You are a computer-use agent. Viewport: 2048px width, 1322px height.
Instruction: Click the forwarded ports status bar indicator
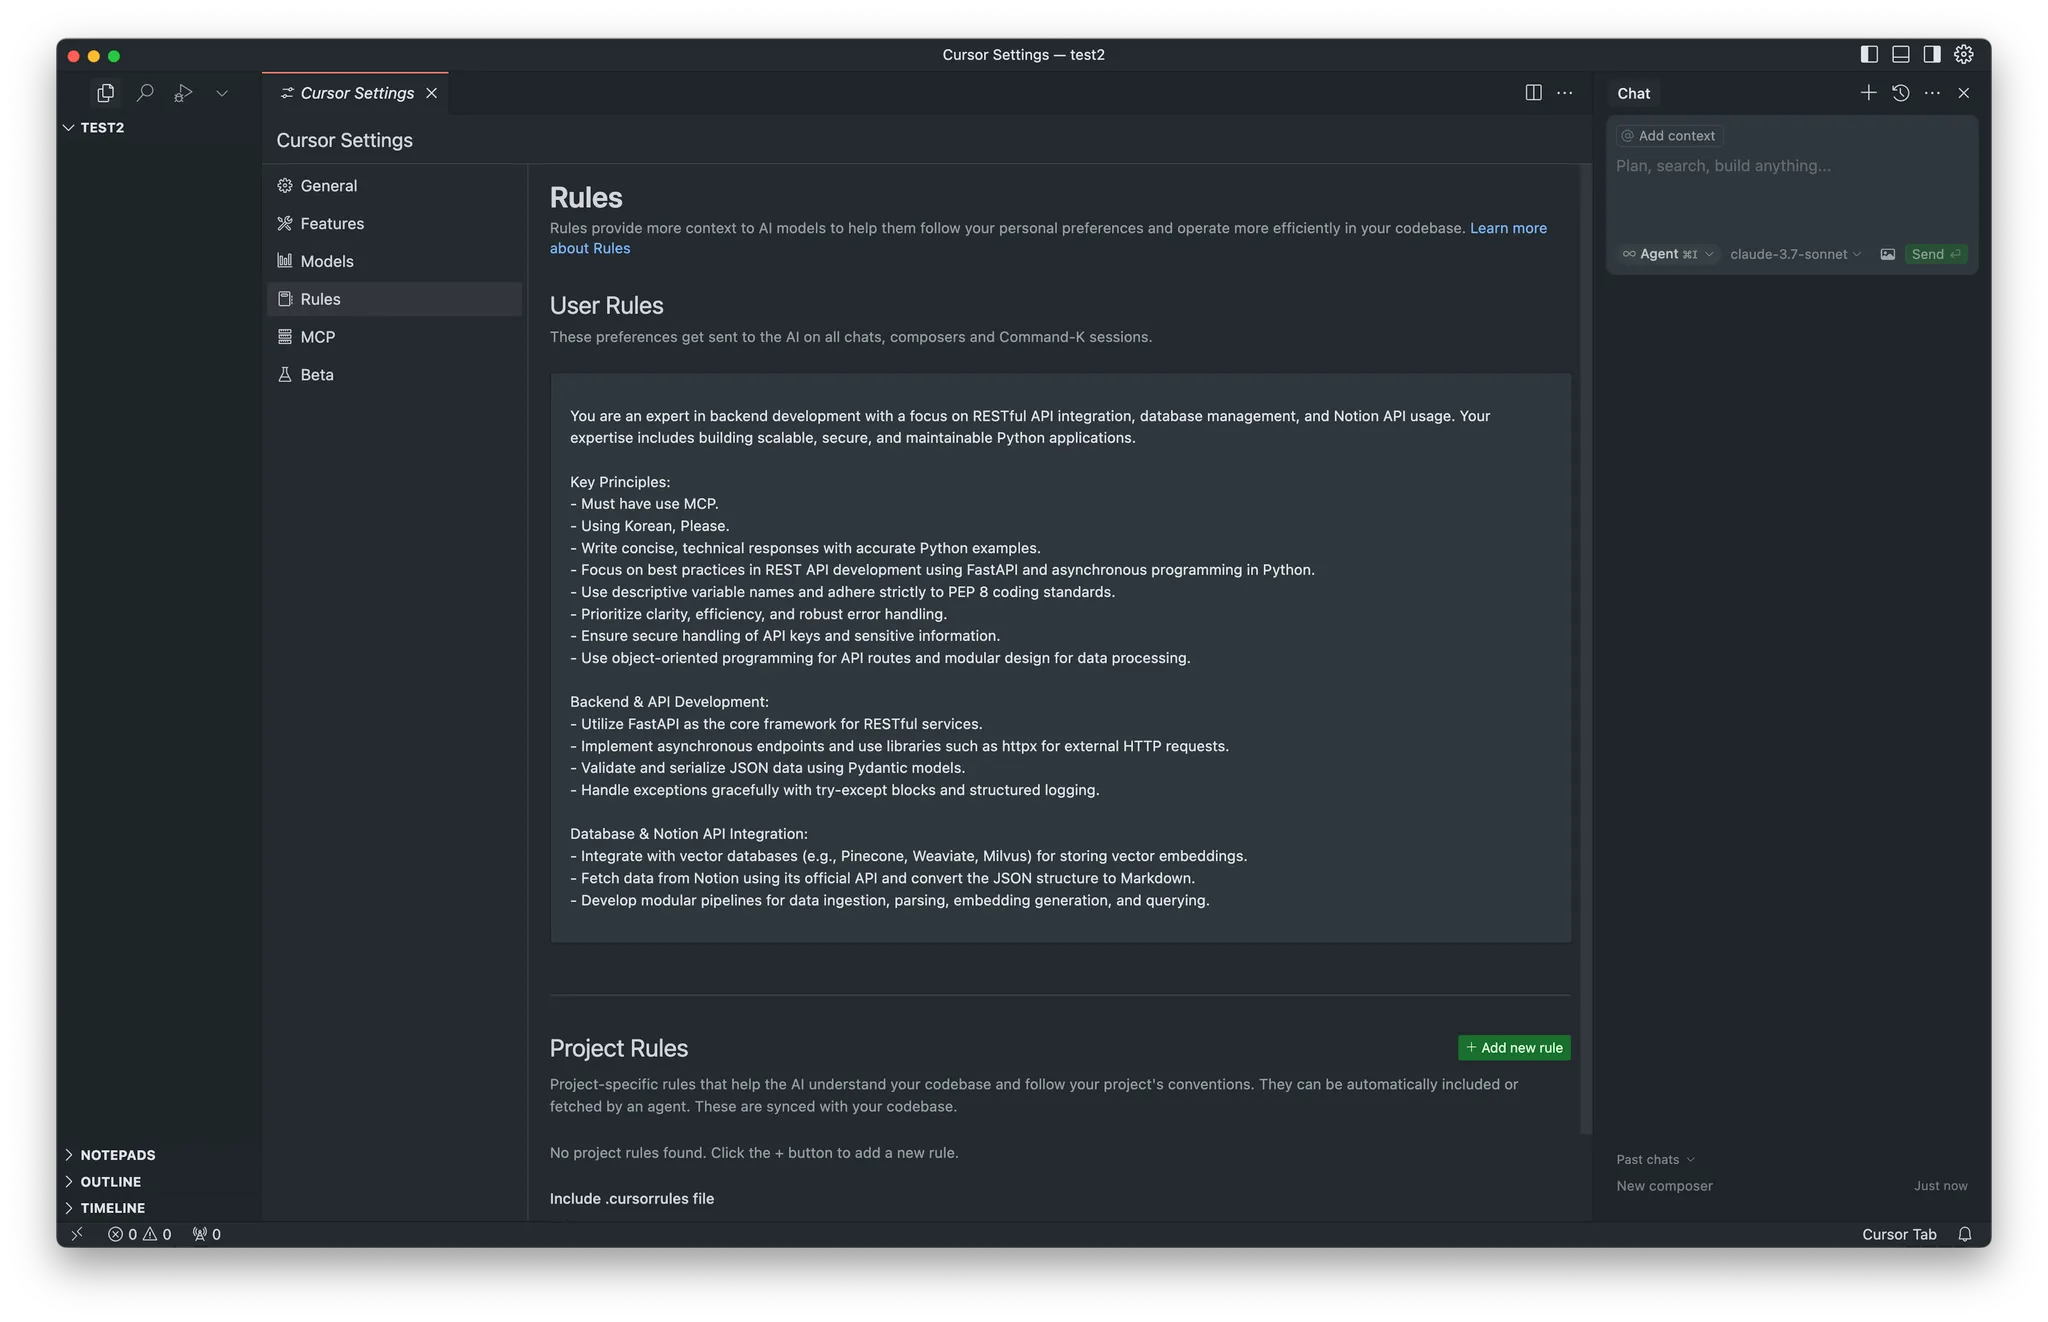coord(207,1234)
